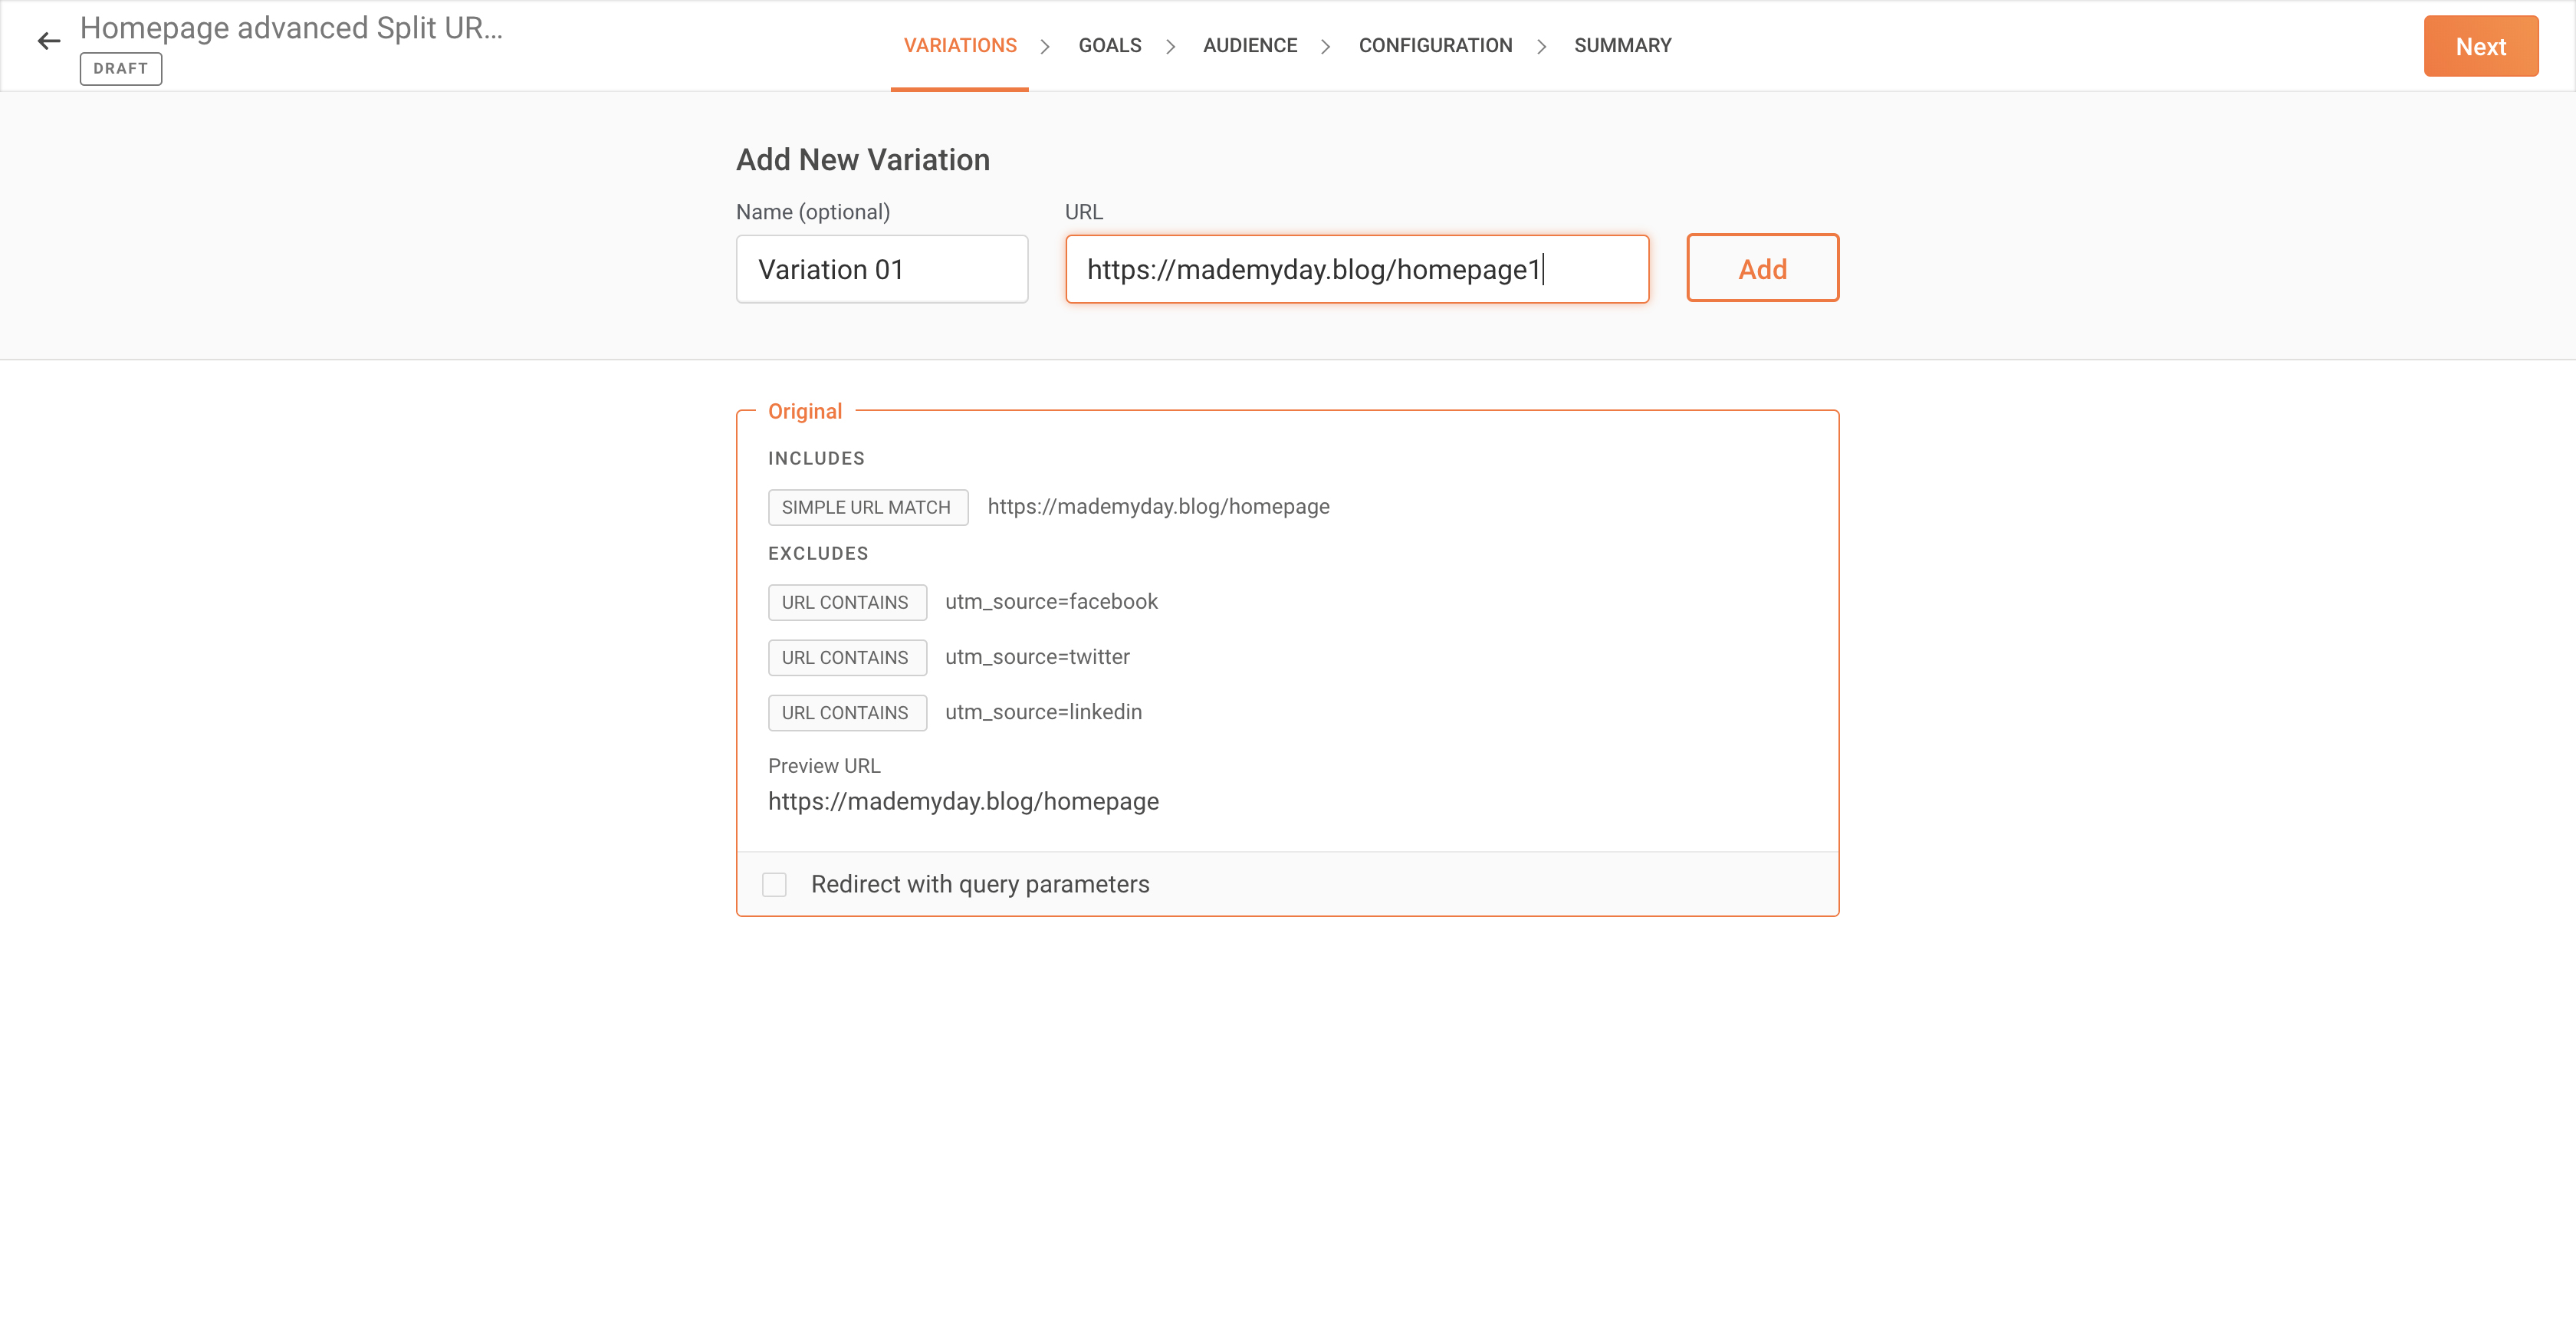Click URL CONTAINS tag for twitter
This screenshot has height=1318, width=2576.
(x=845, y=657)
